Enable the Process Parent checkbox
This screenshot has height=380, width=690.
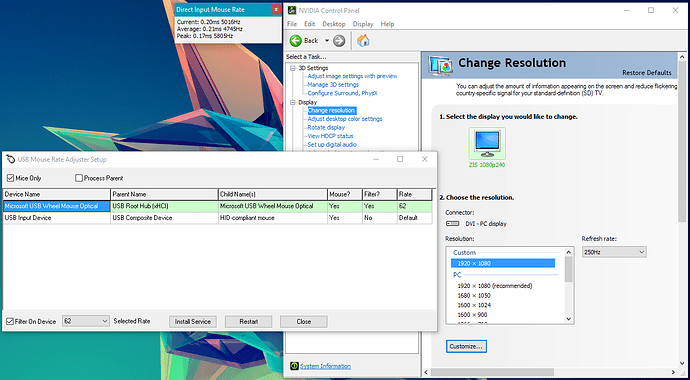click(79, 178)
